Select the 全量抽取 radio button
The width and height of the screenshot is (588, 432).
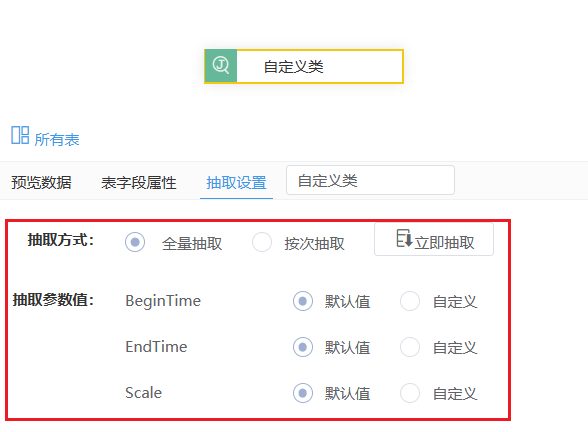135,242
